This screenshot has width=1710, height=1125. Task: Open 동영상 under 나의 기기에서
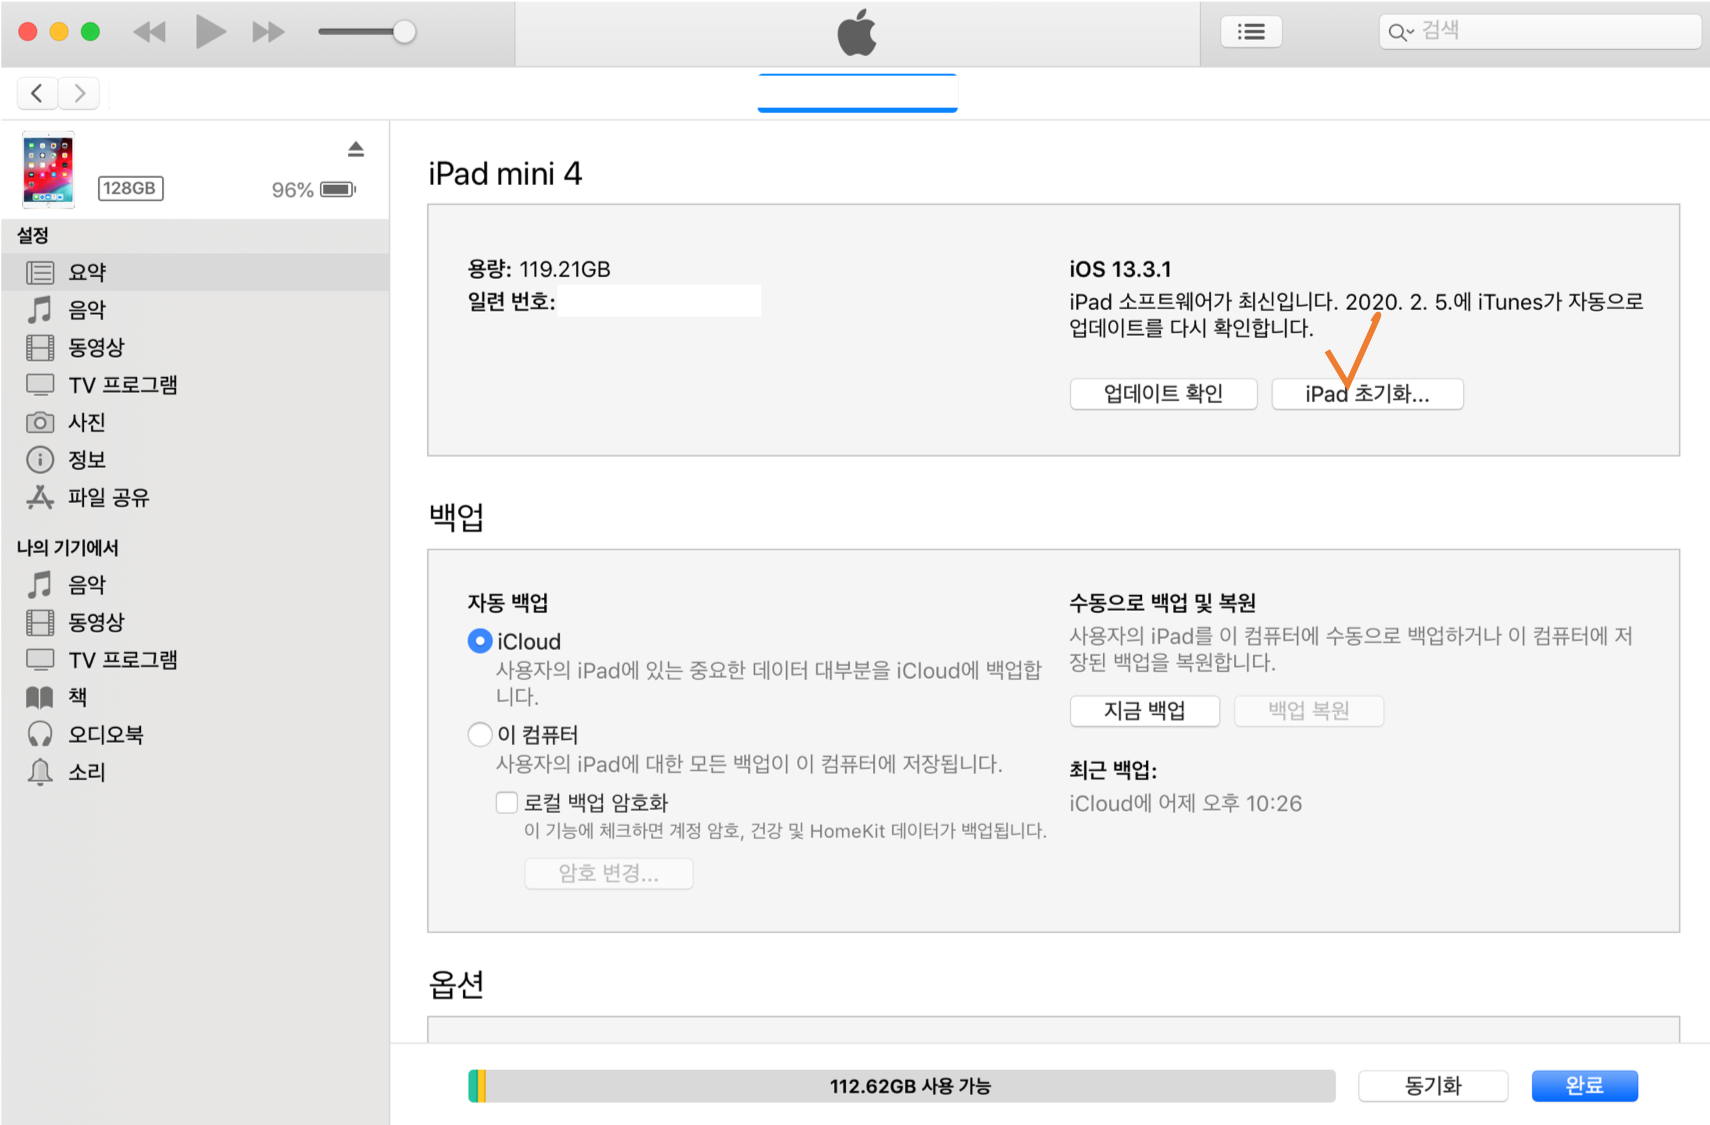tap(195, 622)
